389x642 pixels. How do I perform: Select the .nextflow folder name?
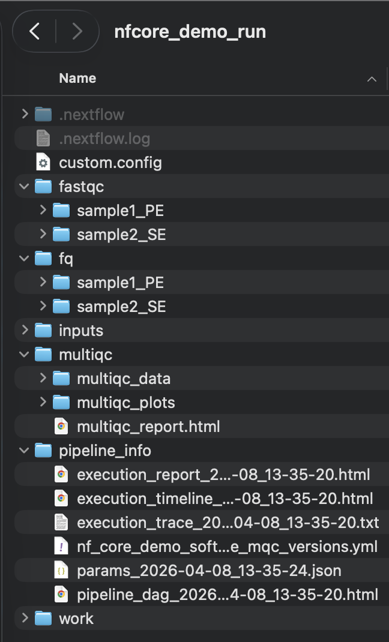pyautogui.click(x=92, y=115)
